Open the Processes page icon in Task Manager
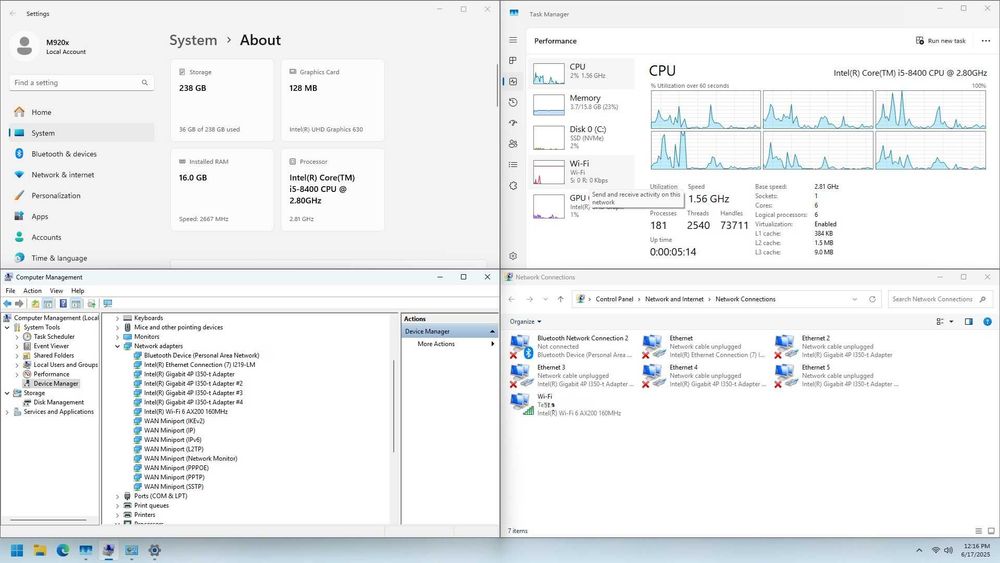The width and height of the screenshot is (1000, 563). pos(513,61)
